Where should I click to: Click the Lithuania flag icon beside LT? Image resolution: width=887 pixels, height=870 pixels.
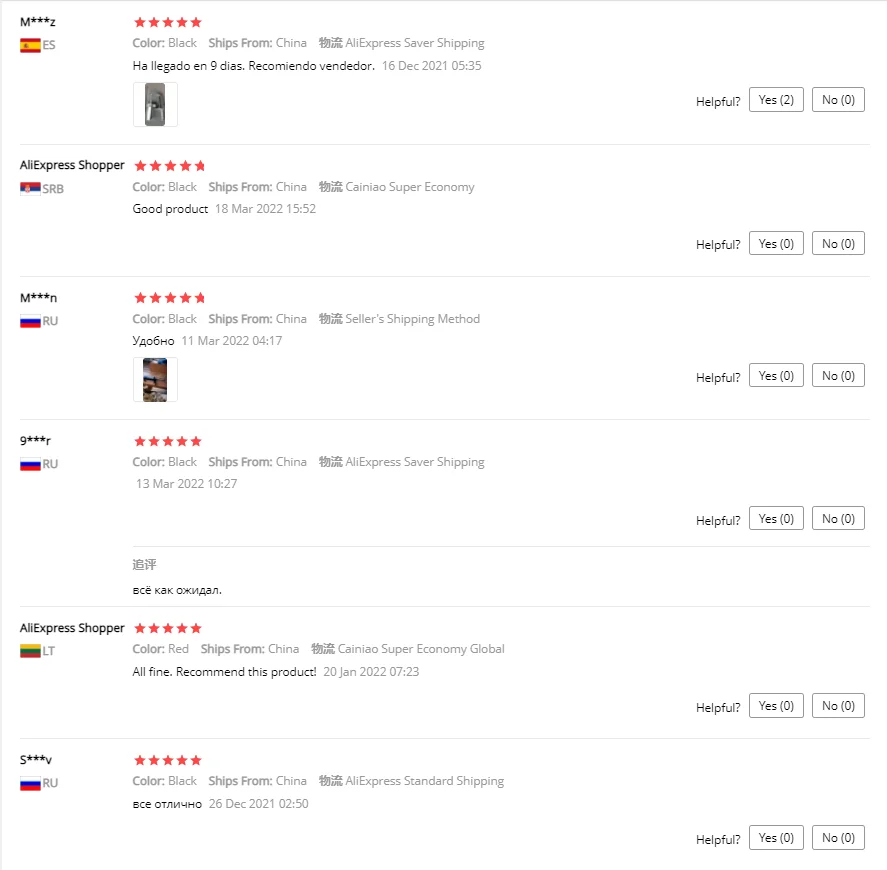pos(30,651)
